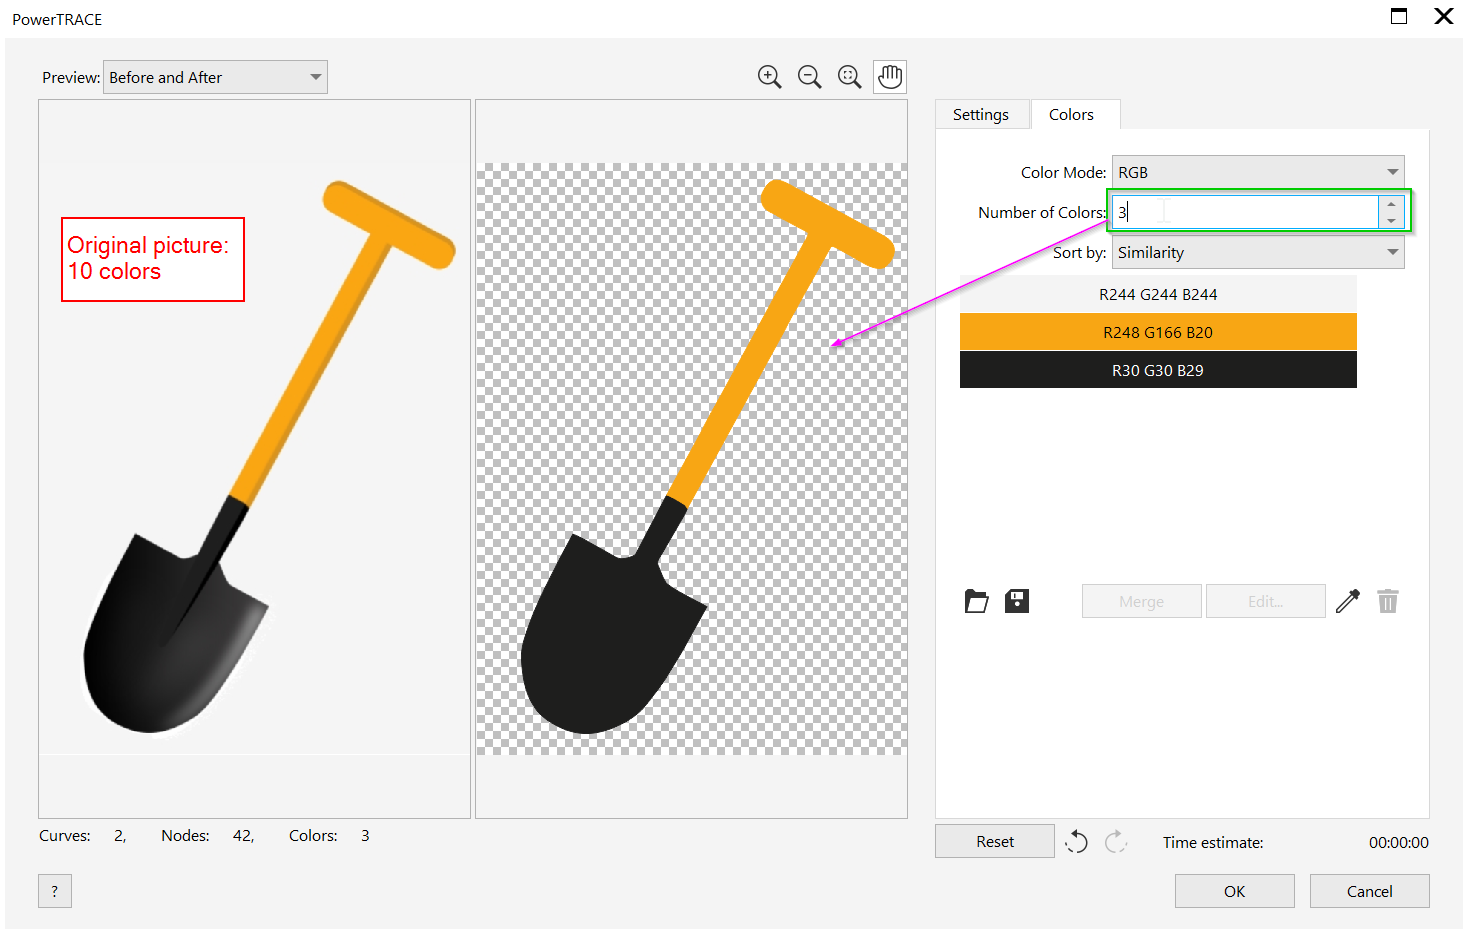Pick the eyedropper color tool
The image size is (1465, 933).
tap(1348, 601)
